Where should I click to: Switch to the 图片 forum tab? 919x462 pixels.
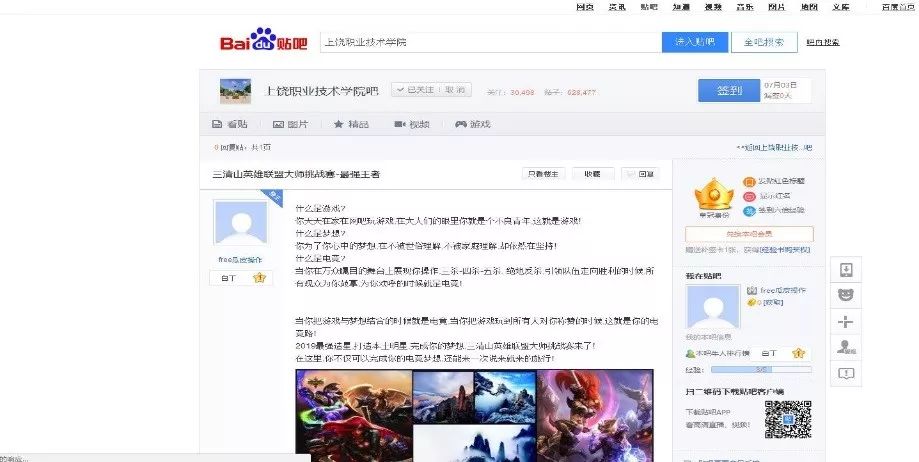pyautogui.click(x=290, y=124)
